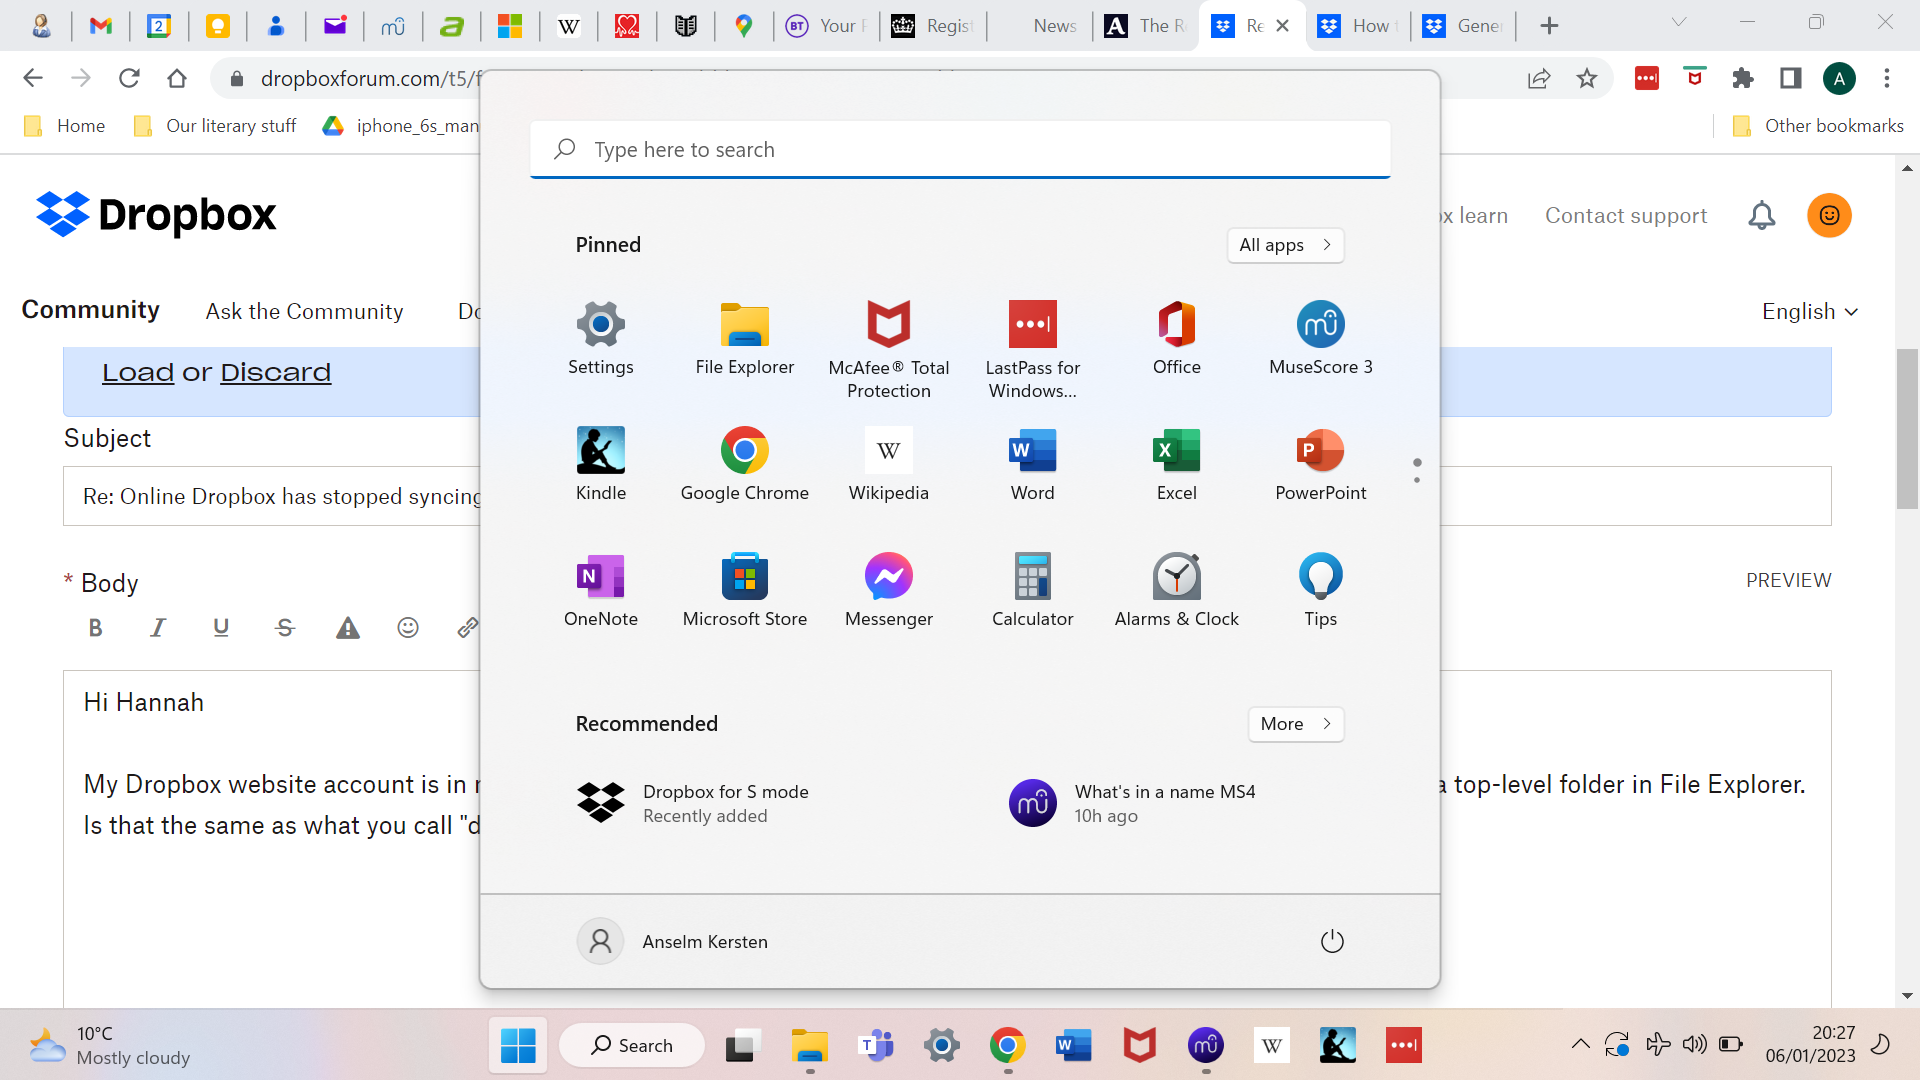1920x1080 pixels.
Task: Select Community navigation item
Action: (91, 310)
